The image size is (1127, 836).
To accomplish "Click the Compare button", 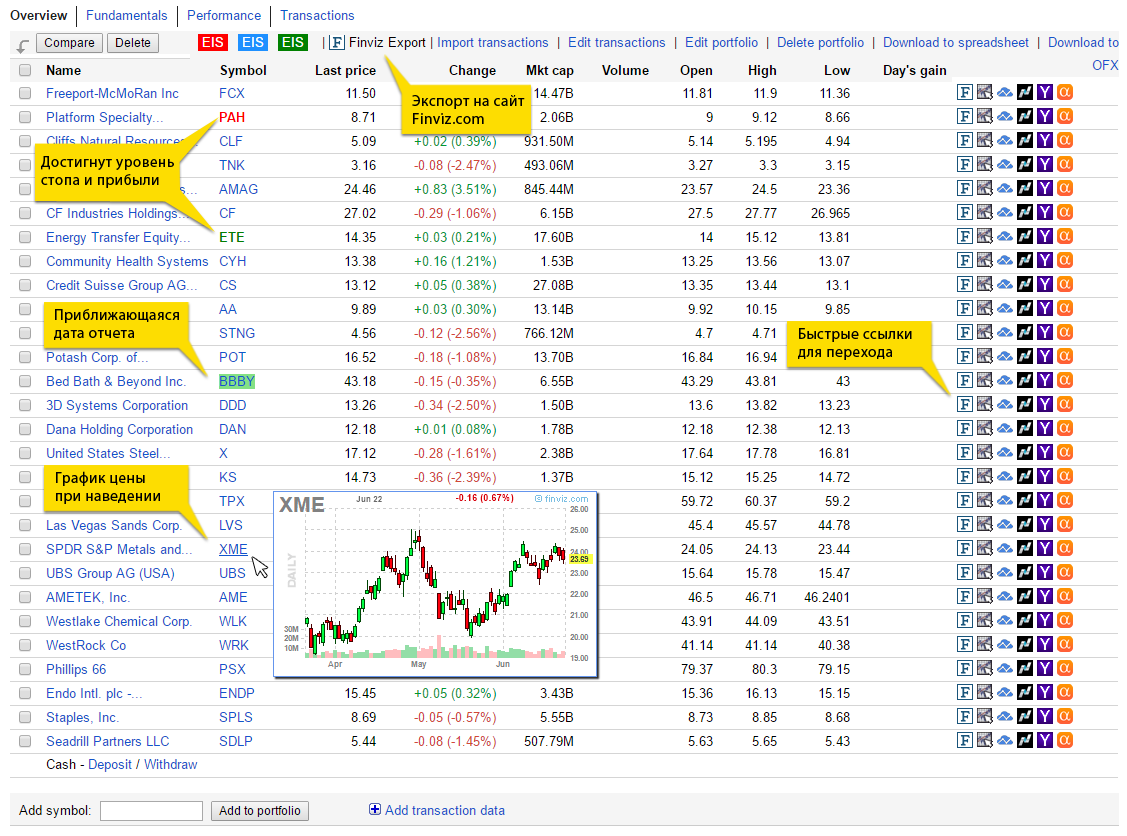I will (69, 42).
